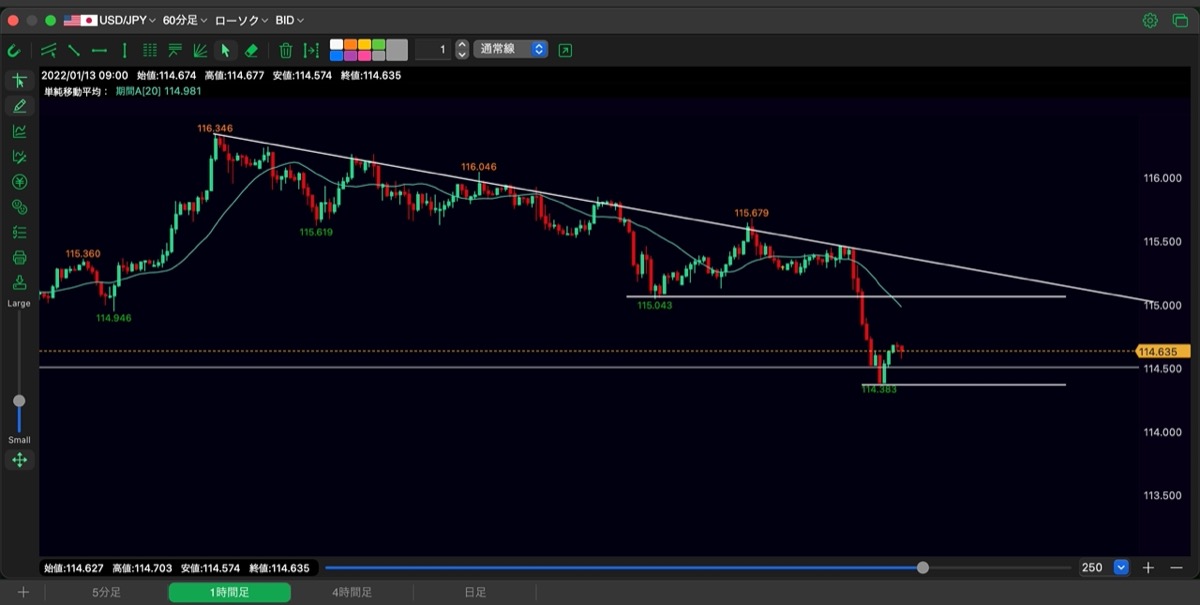Zoom in chart with plus button
Viewport: 1200px width, 605px height.
coord(1149,567)
